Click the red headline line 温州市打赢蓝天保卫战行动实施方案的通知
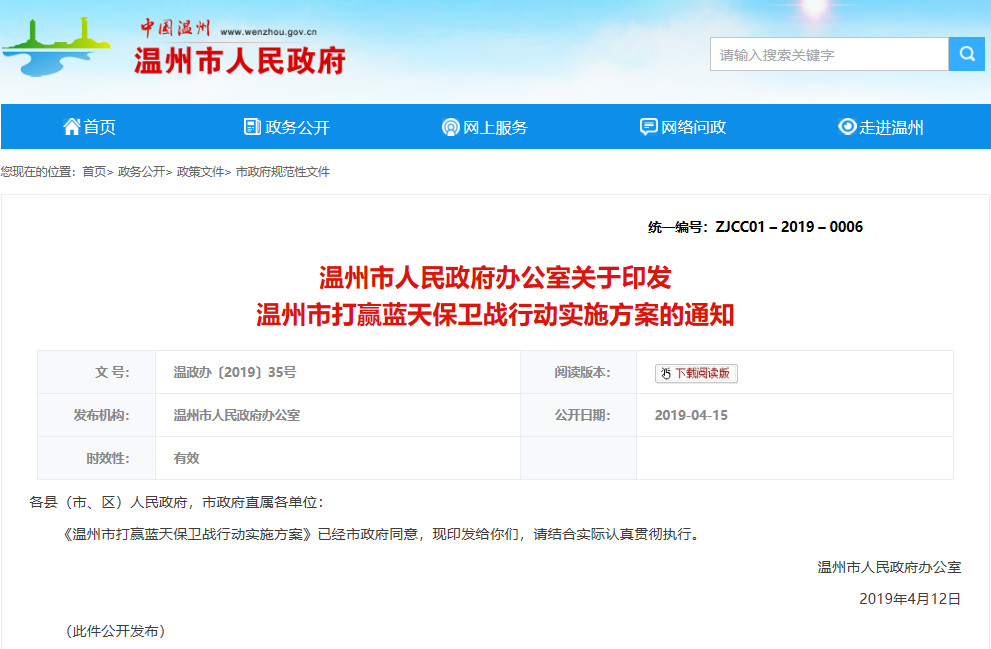 point(495,314)
